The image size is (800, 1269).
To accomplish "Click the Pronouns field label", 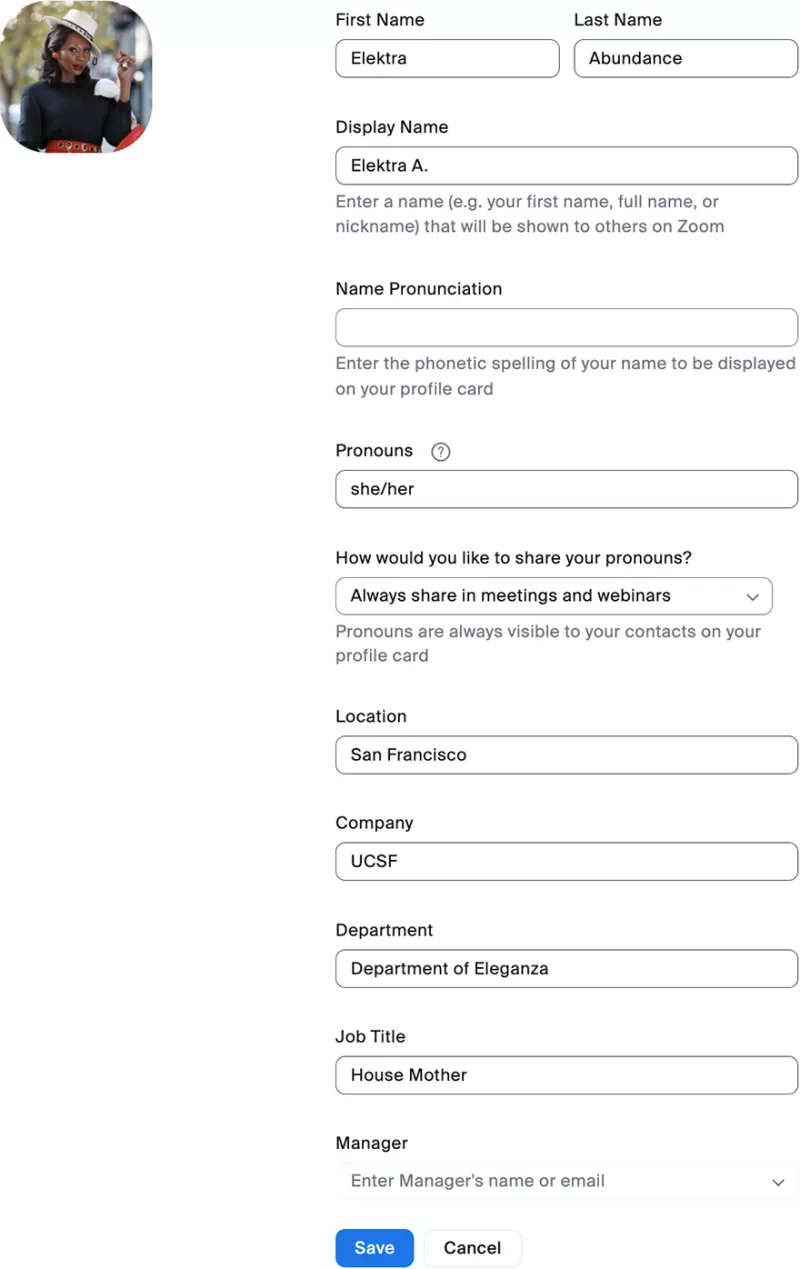I will (374, 451).
